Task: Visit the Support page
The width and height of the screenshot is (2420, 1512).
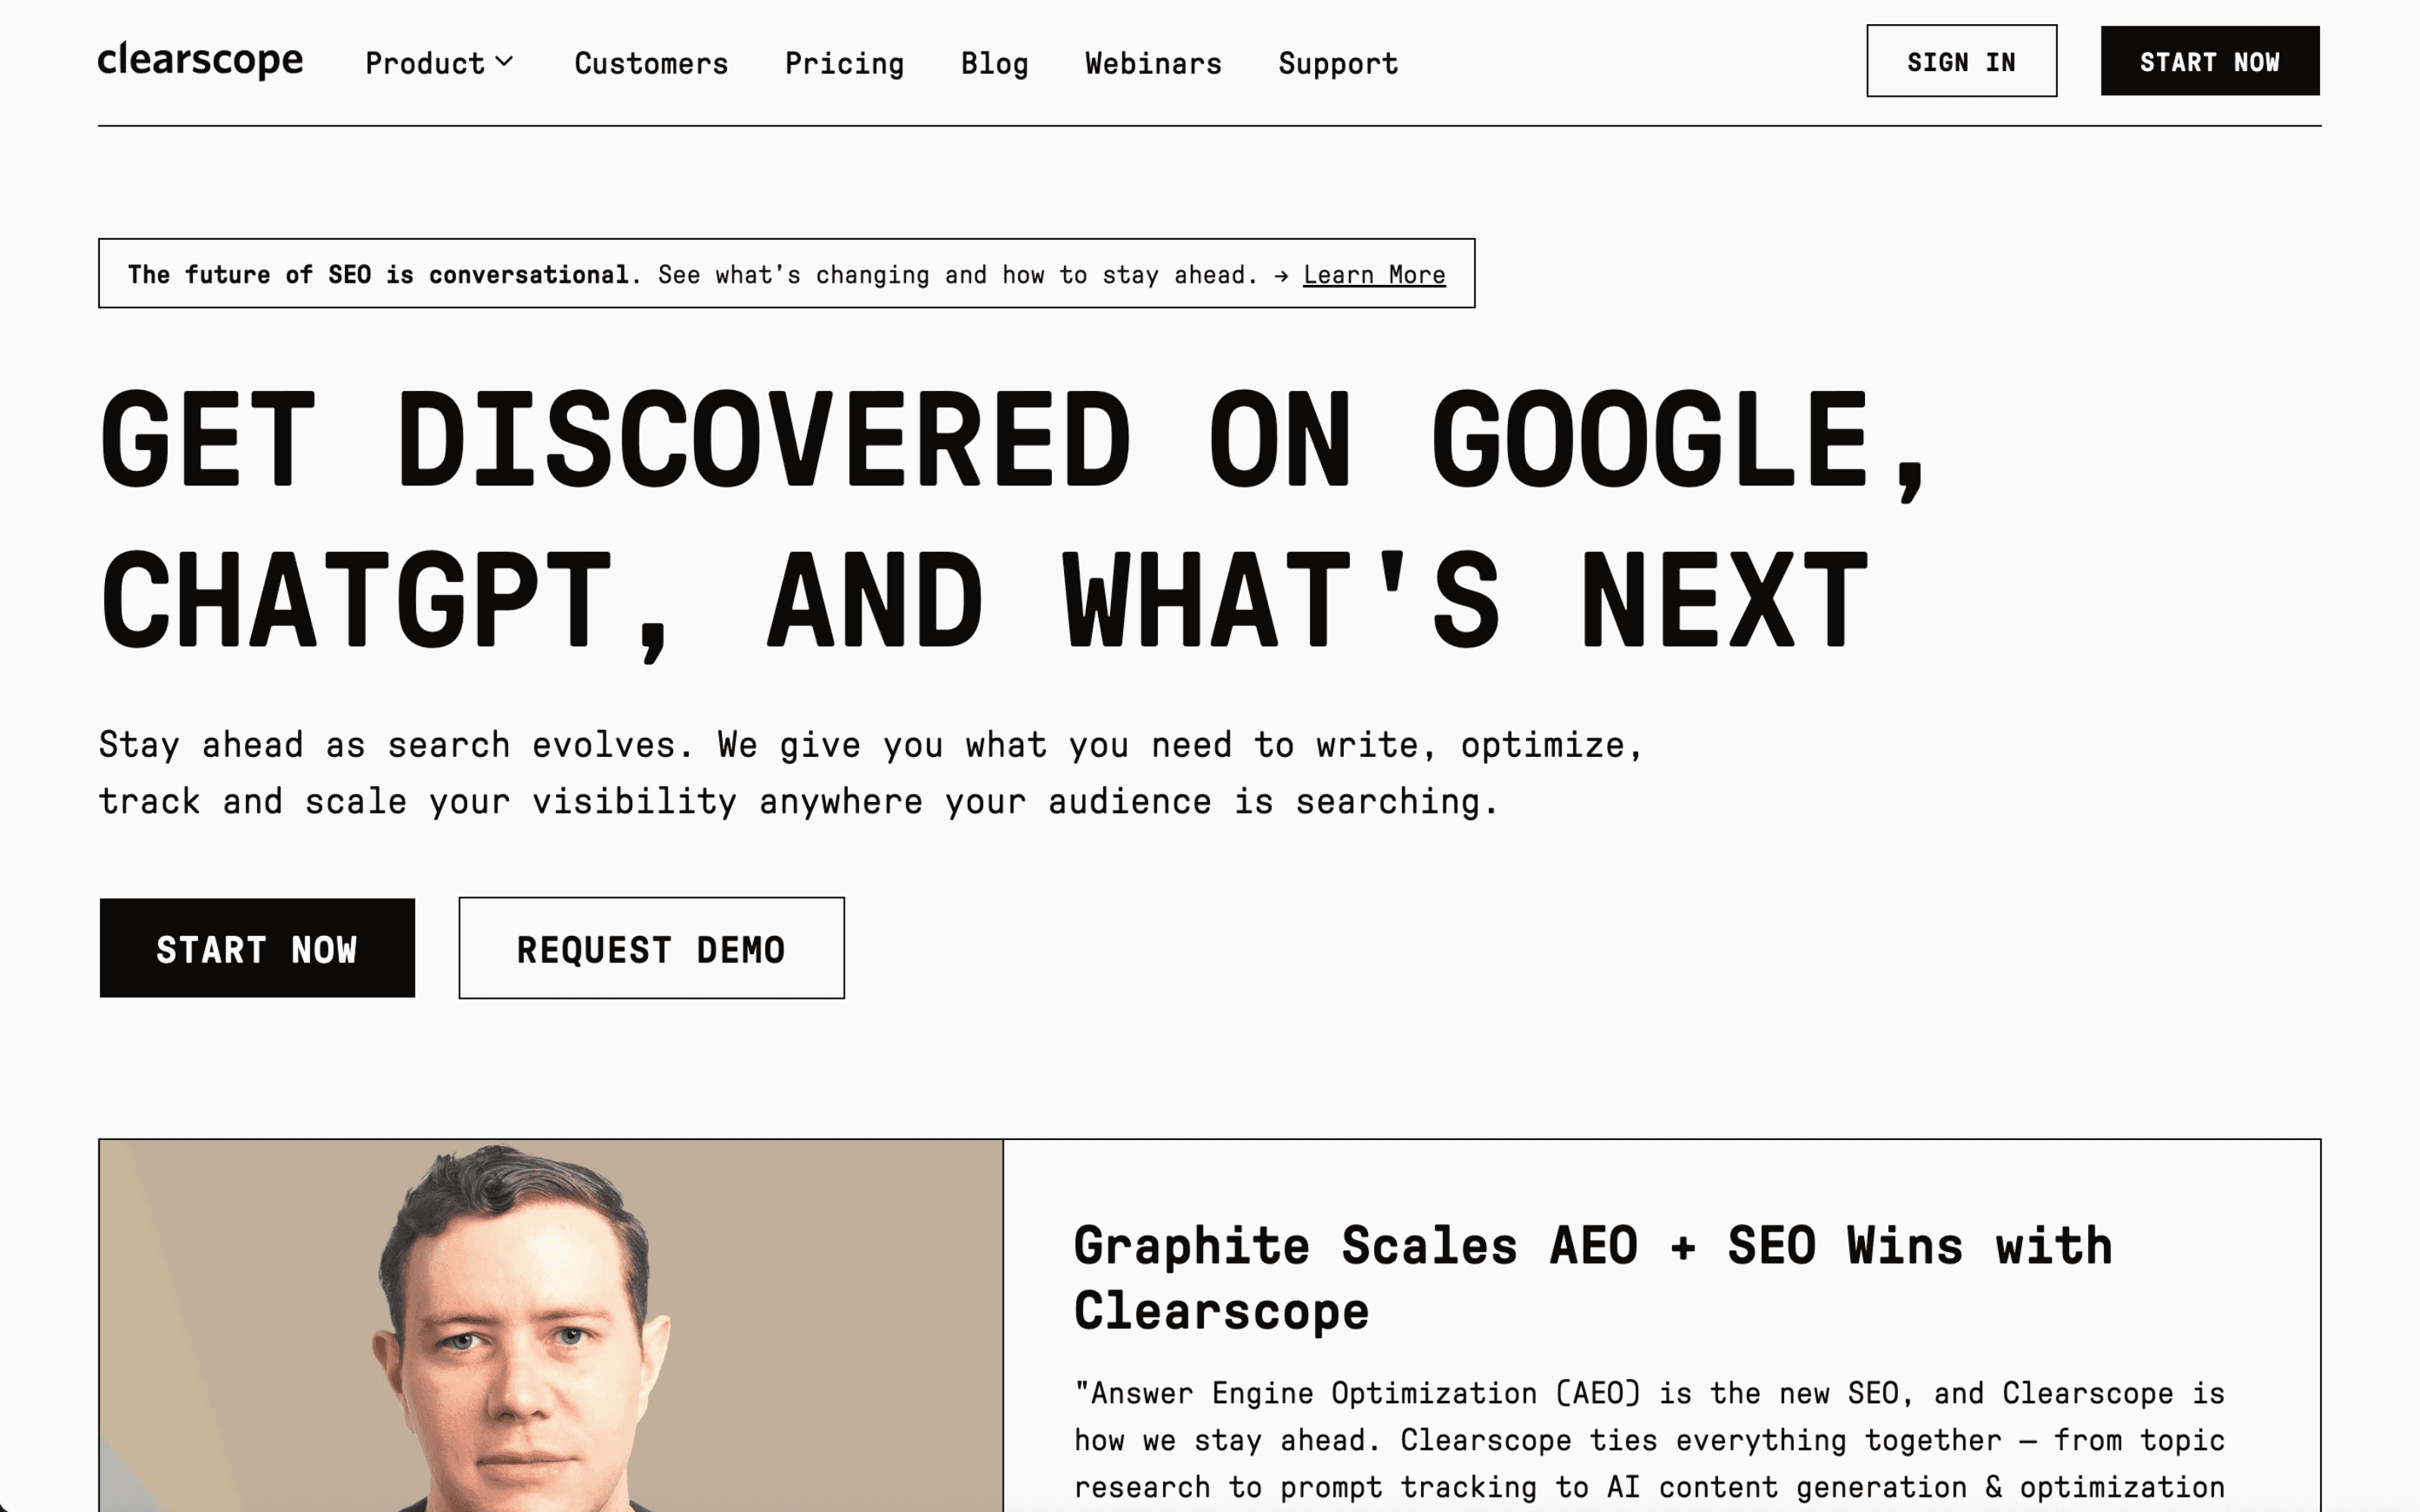Action: 1338,63
